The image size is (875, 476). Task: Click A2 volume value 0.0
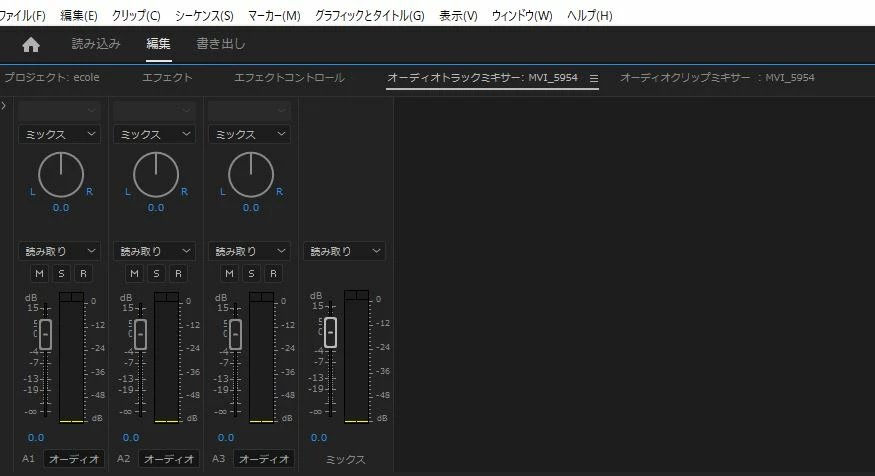[131, 437]
